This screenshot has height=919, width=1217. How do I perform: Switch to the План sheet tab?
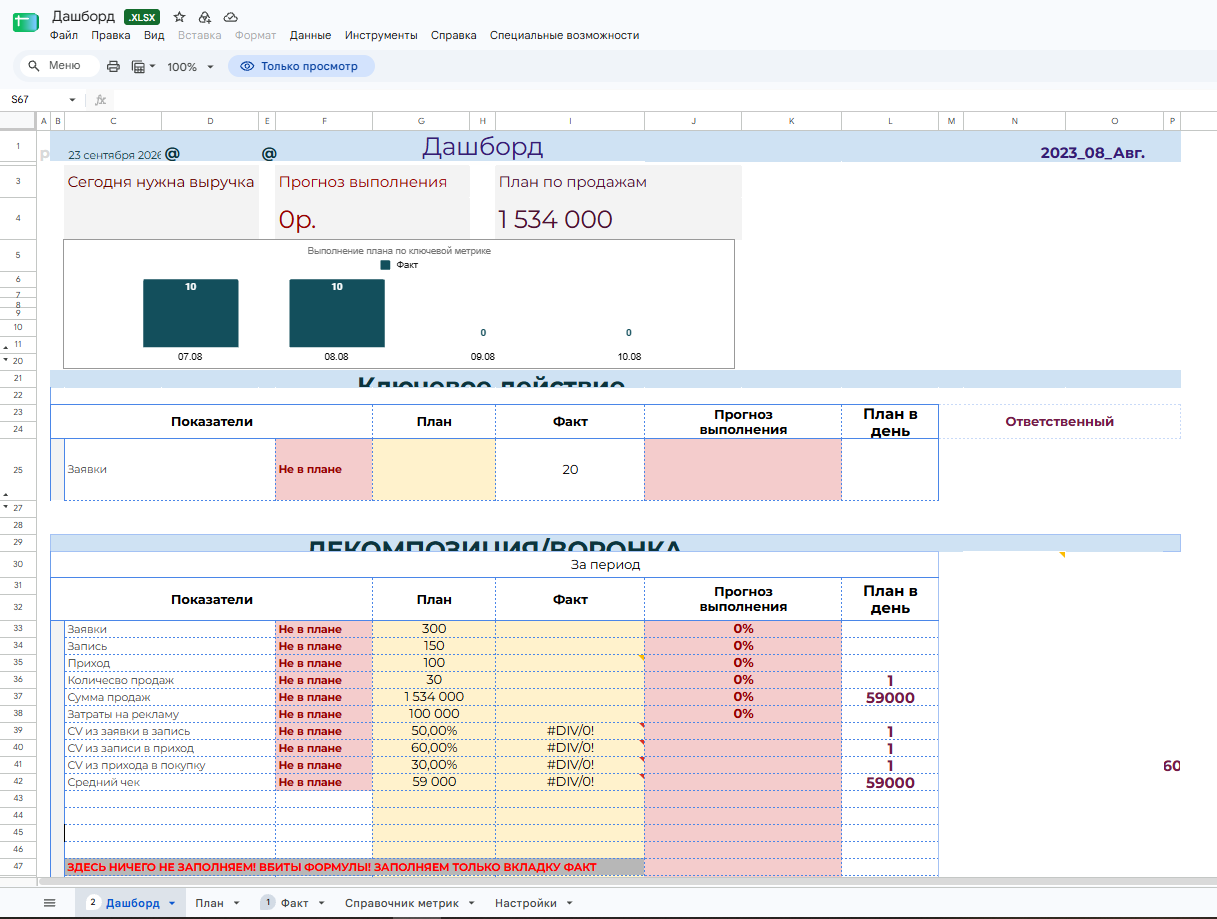pyautogui.click(x=210, y=903)
